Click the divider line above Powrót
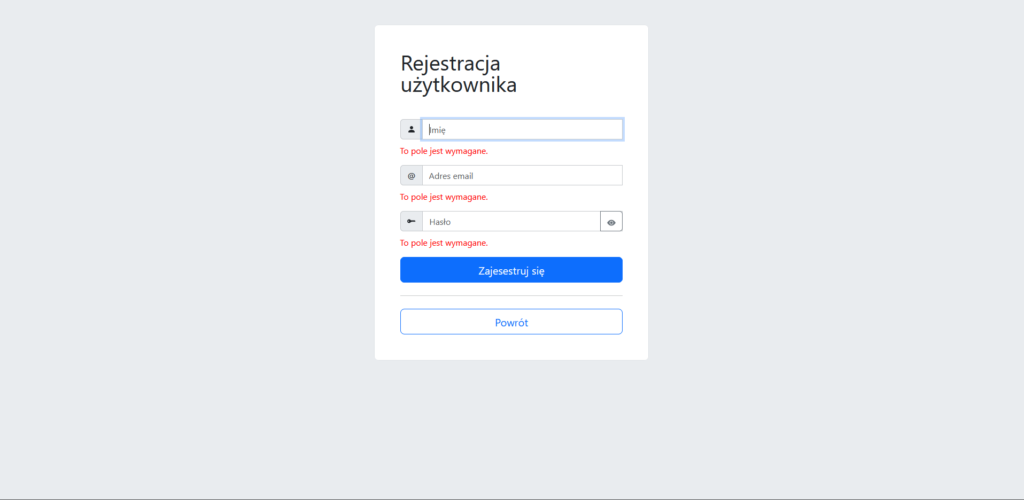Screen dimensions: 1024x500 pos(511,296)
